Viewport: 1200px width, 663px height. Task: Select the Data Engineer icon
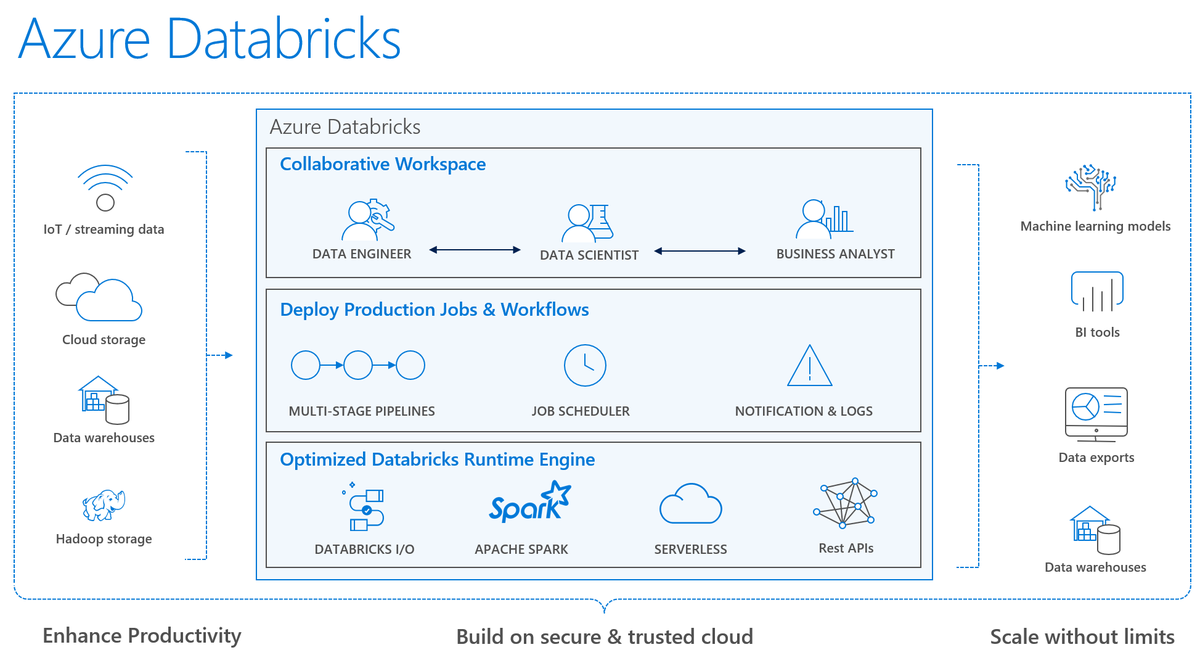tap(365, 218)
